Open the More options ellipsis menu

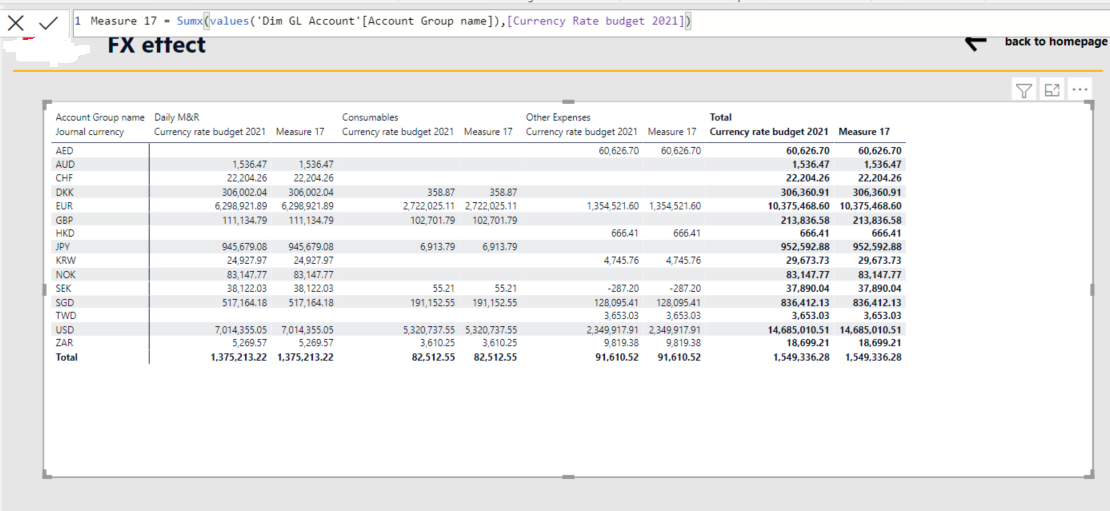point(1079,90)
